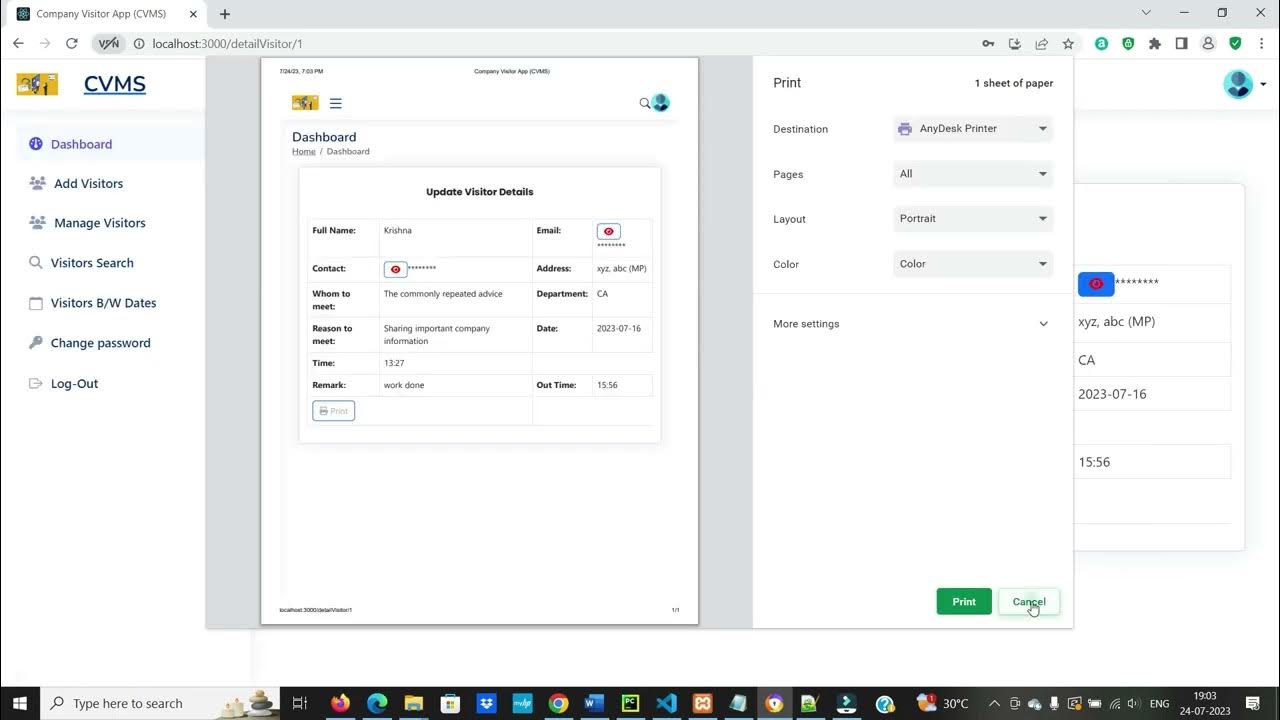
Task: Show hidden system tray icons
Action: 994,703
